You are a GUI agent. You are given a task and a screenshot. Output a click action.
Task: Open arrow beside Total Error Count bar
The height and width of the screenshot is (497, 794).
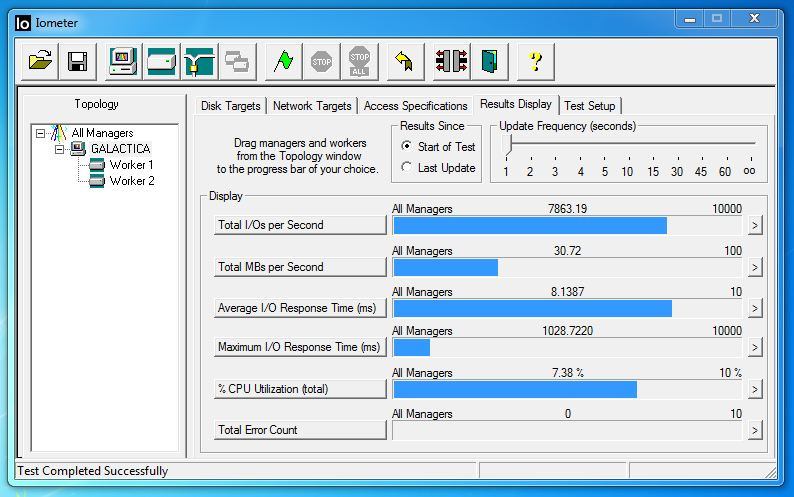point(755,430)
